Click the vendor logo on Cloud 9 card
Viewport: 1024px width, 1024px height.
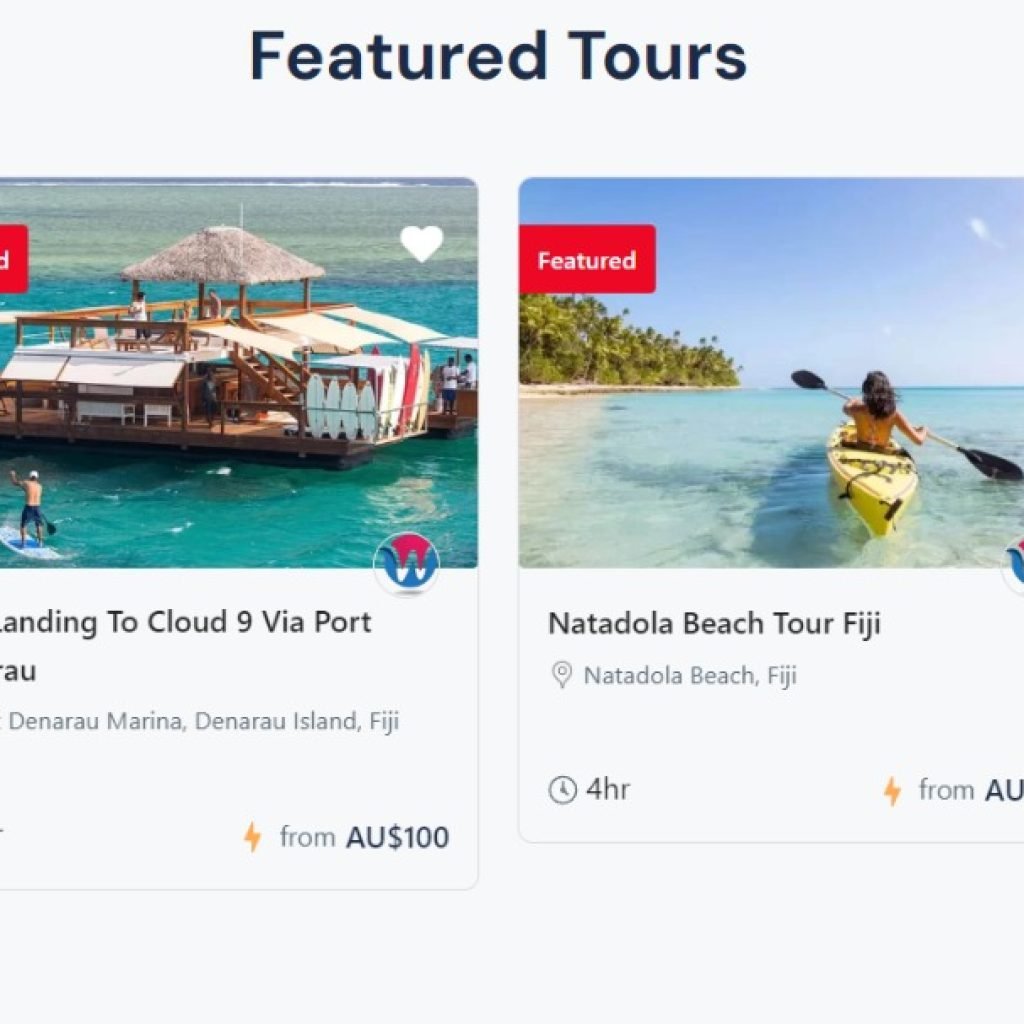[407, 564]
